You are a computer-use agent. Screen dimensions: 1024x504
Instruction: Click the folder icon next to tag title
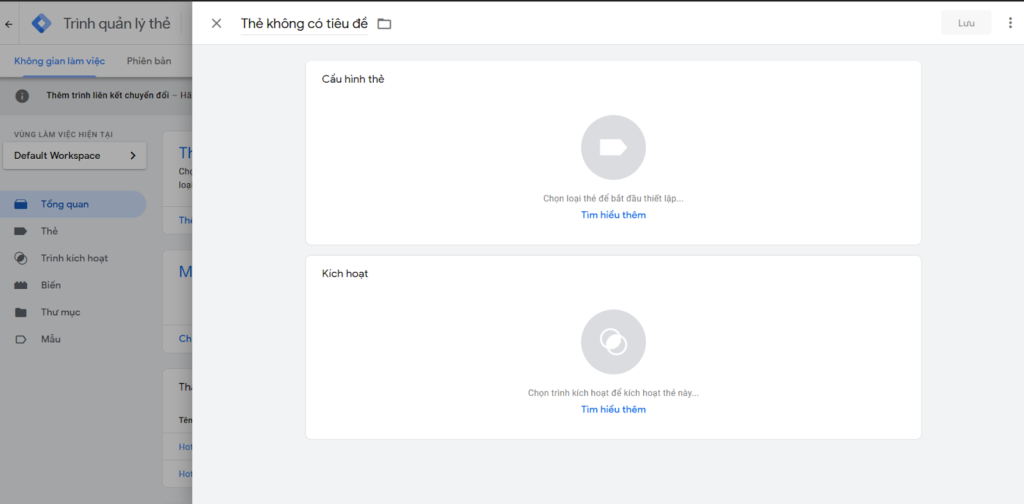(x=385, y=24)
